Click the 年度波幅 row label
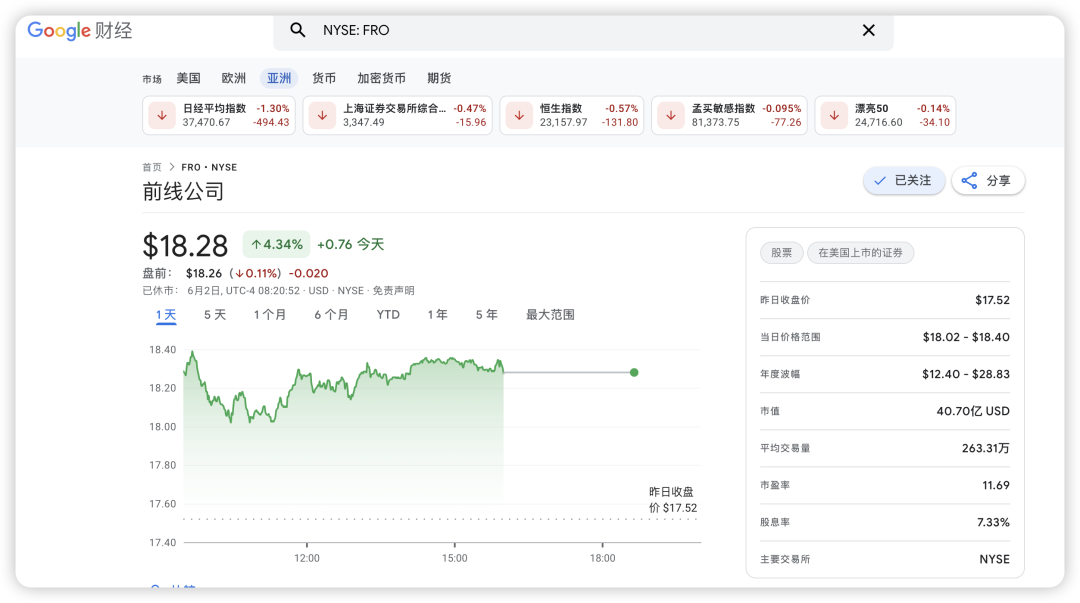 coord(780,374)
